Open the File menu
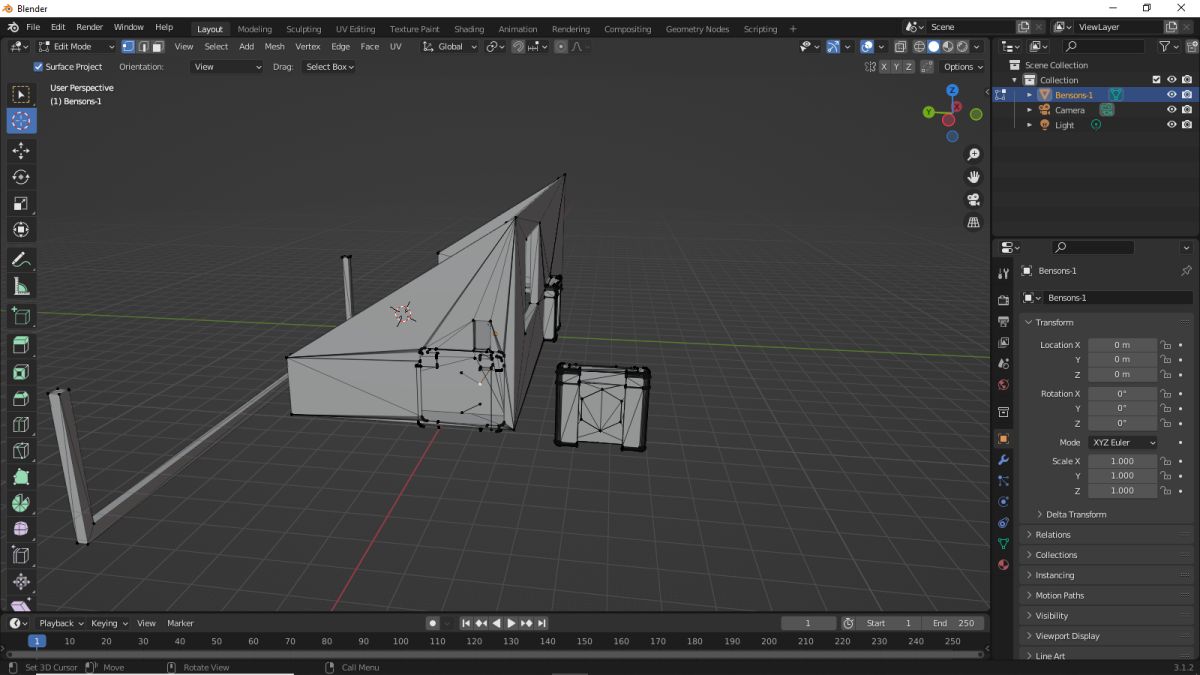1200x675 pixels. pyautogui.click(x=33, y=27)
